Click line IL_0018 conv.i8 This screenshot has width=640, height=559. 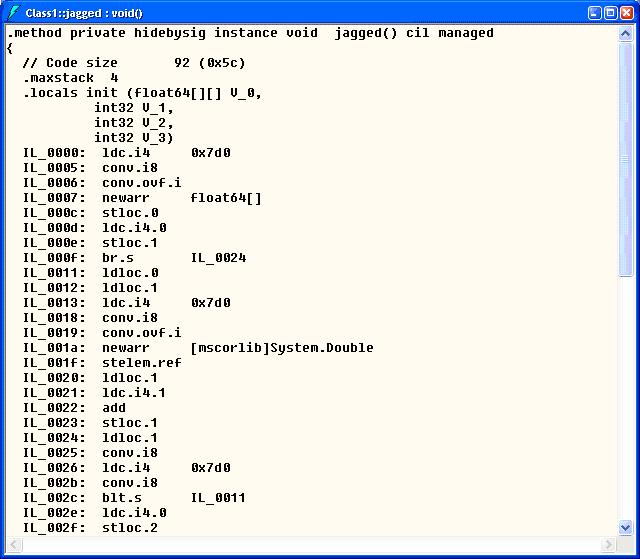point(90,318)
